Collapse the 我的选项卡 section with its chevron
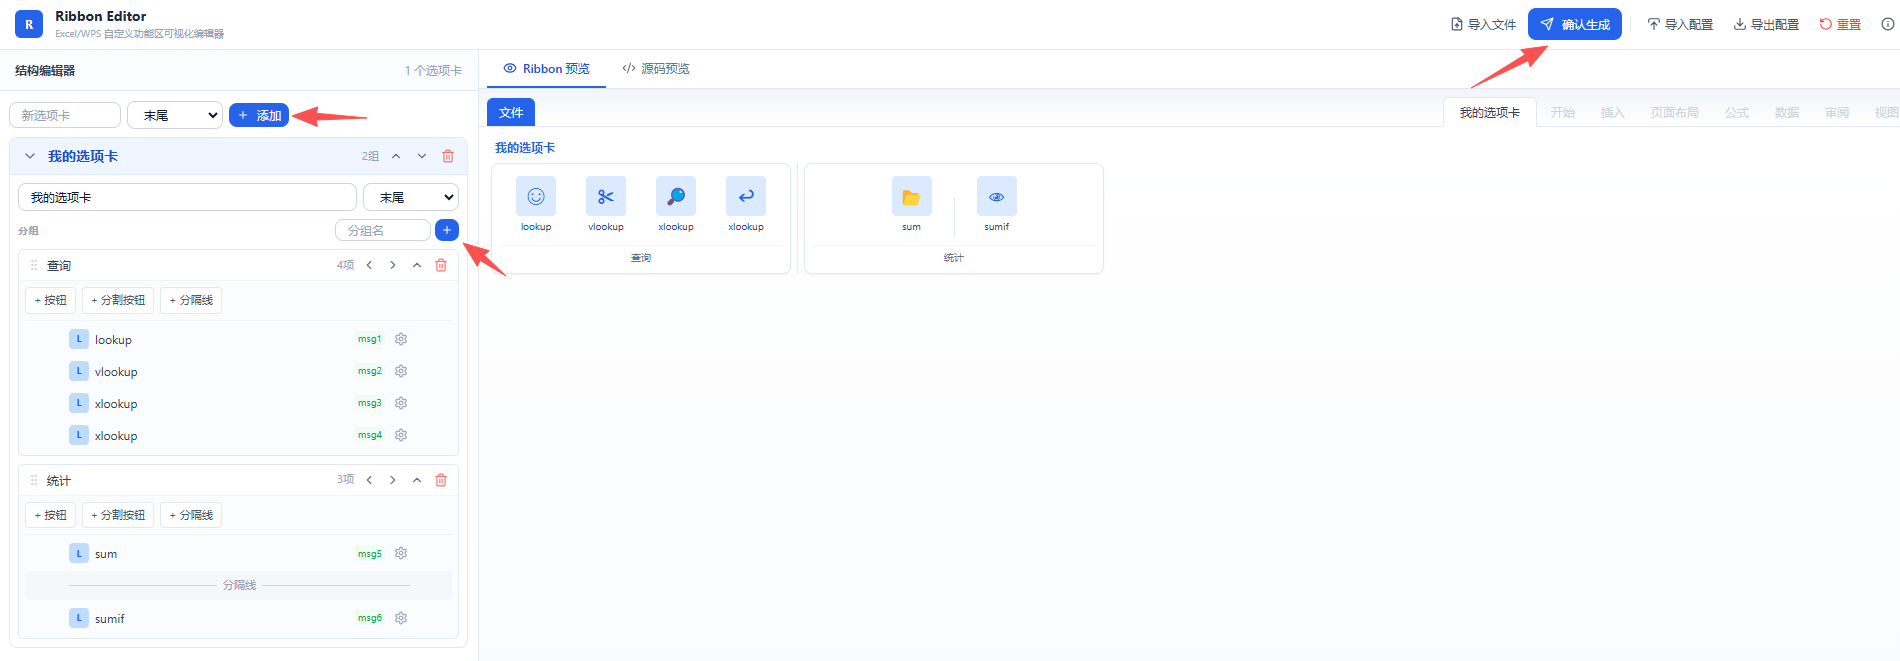This screenshot has width=1900, height=661. 30,156
